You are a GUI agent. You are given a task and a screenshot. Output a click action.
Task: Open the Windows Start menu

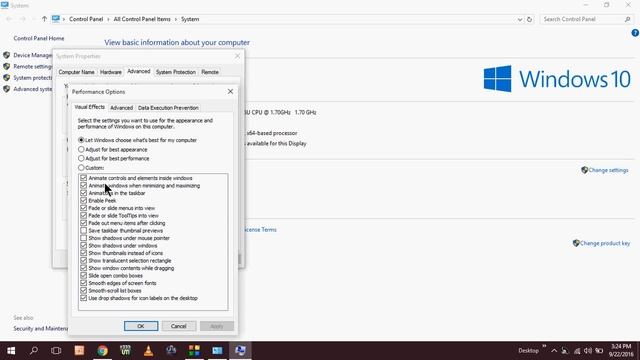(11, 351)
